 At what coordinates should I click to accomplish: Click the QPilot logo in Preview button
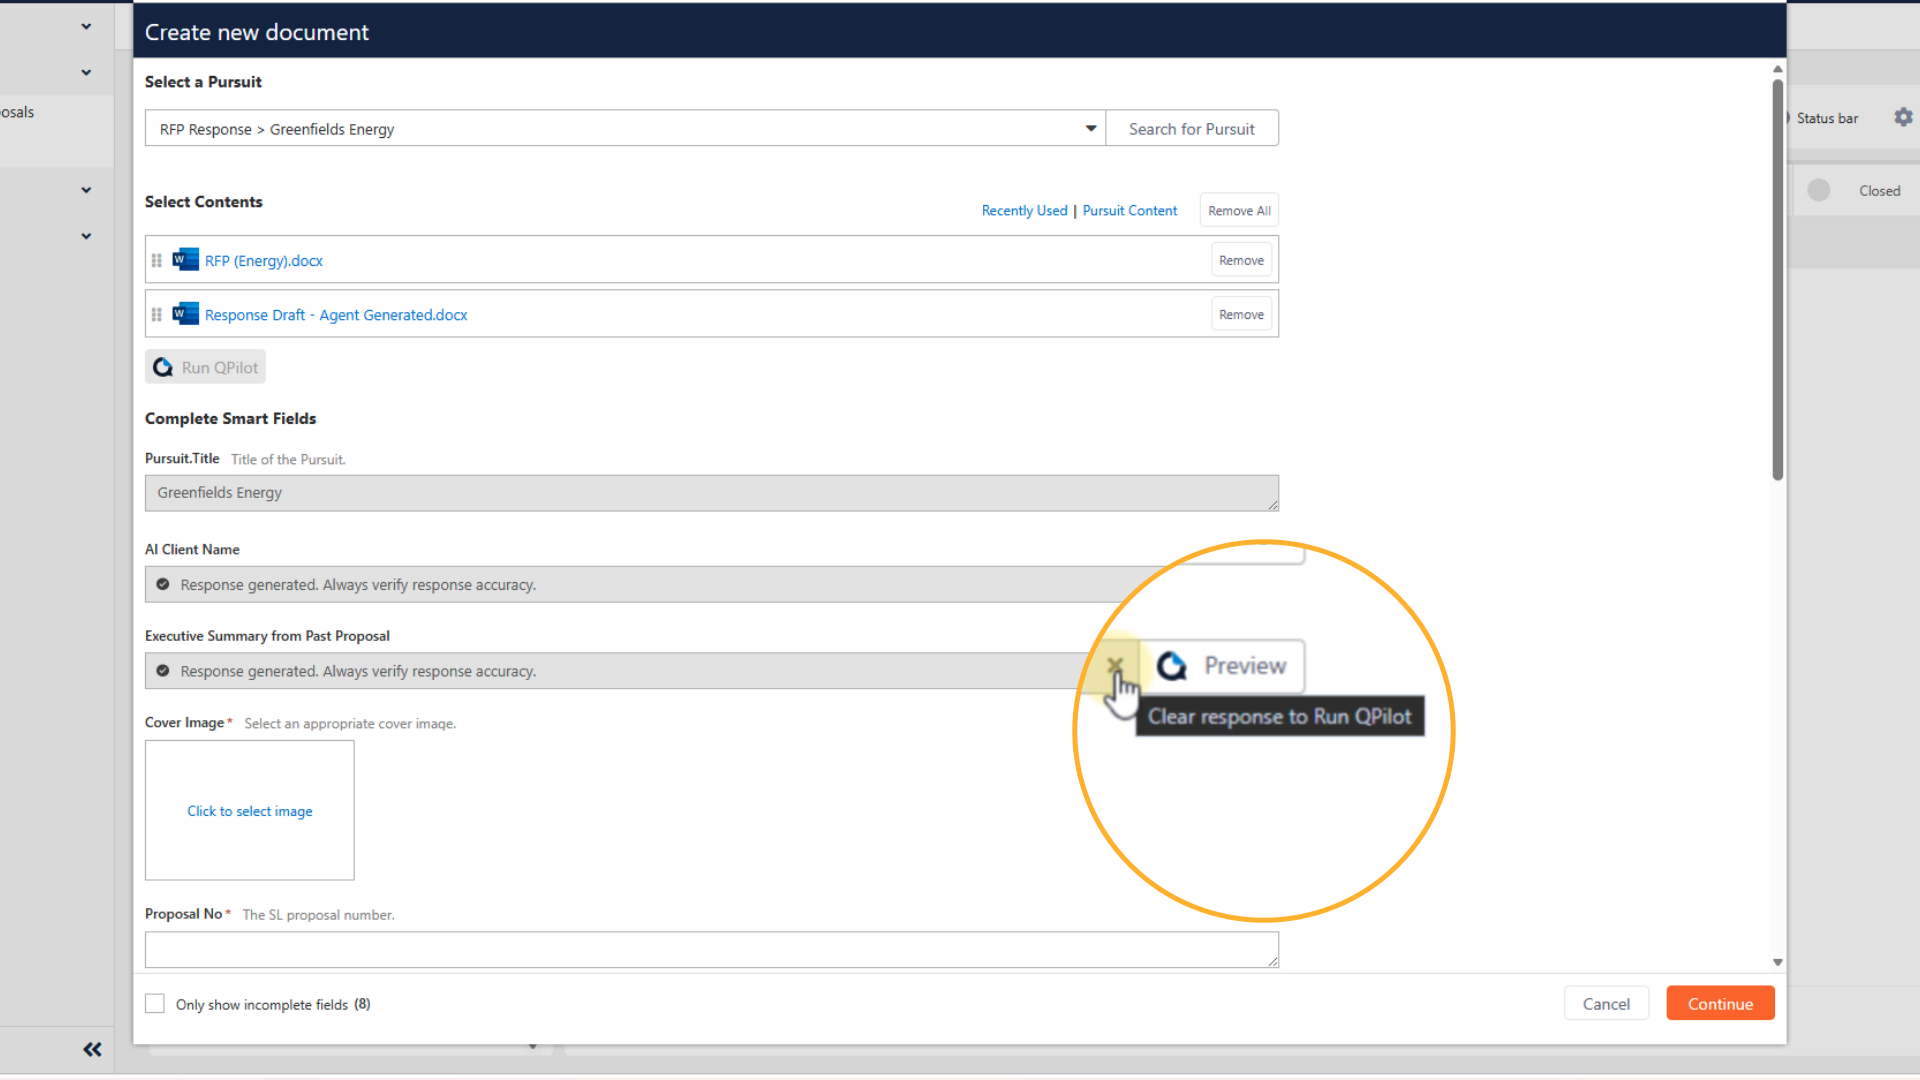(1172, 666)
